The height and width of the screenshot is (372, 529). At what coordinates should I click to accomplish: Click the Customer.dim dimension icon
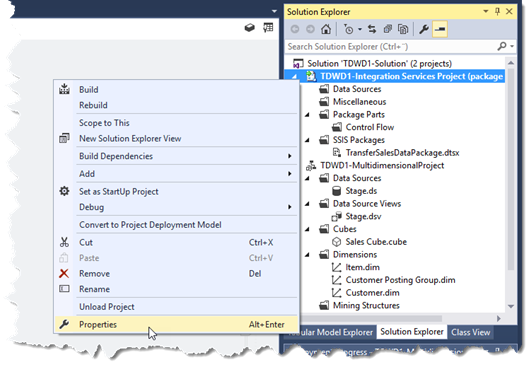click(336, 293)
